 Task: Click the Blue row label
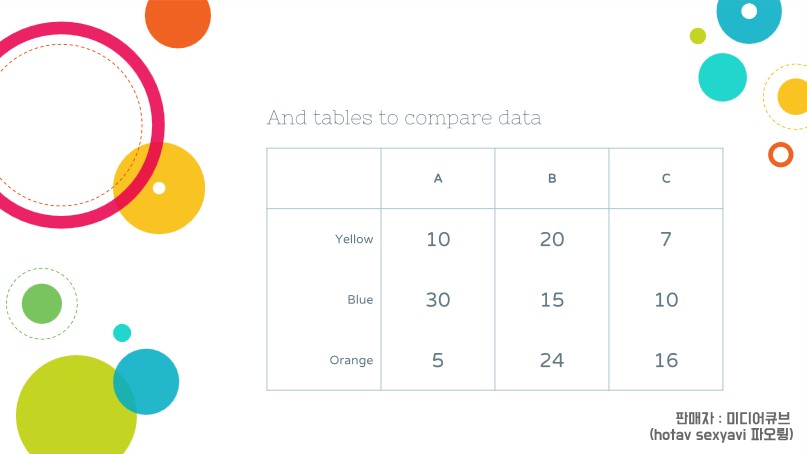[360, 300]
